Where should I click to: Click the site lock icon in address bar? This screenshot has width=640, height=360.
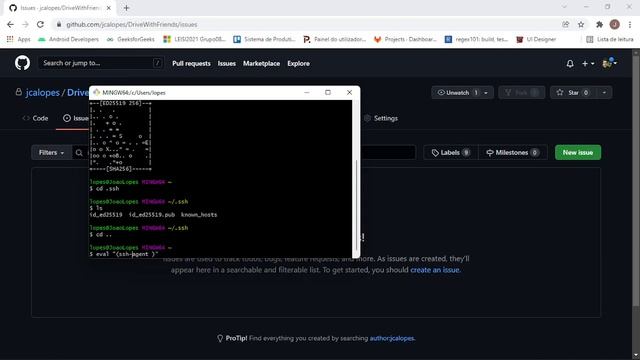click(x=59, y=24)
